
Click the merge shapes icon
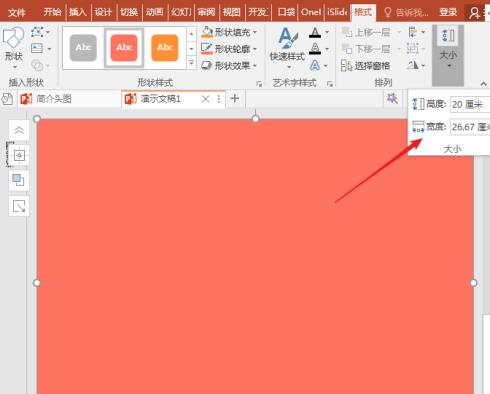[x=37, y=65]
